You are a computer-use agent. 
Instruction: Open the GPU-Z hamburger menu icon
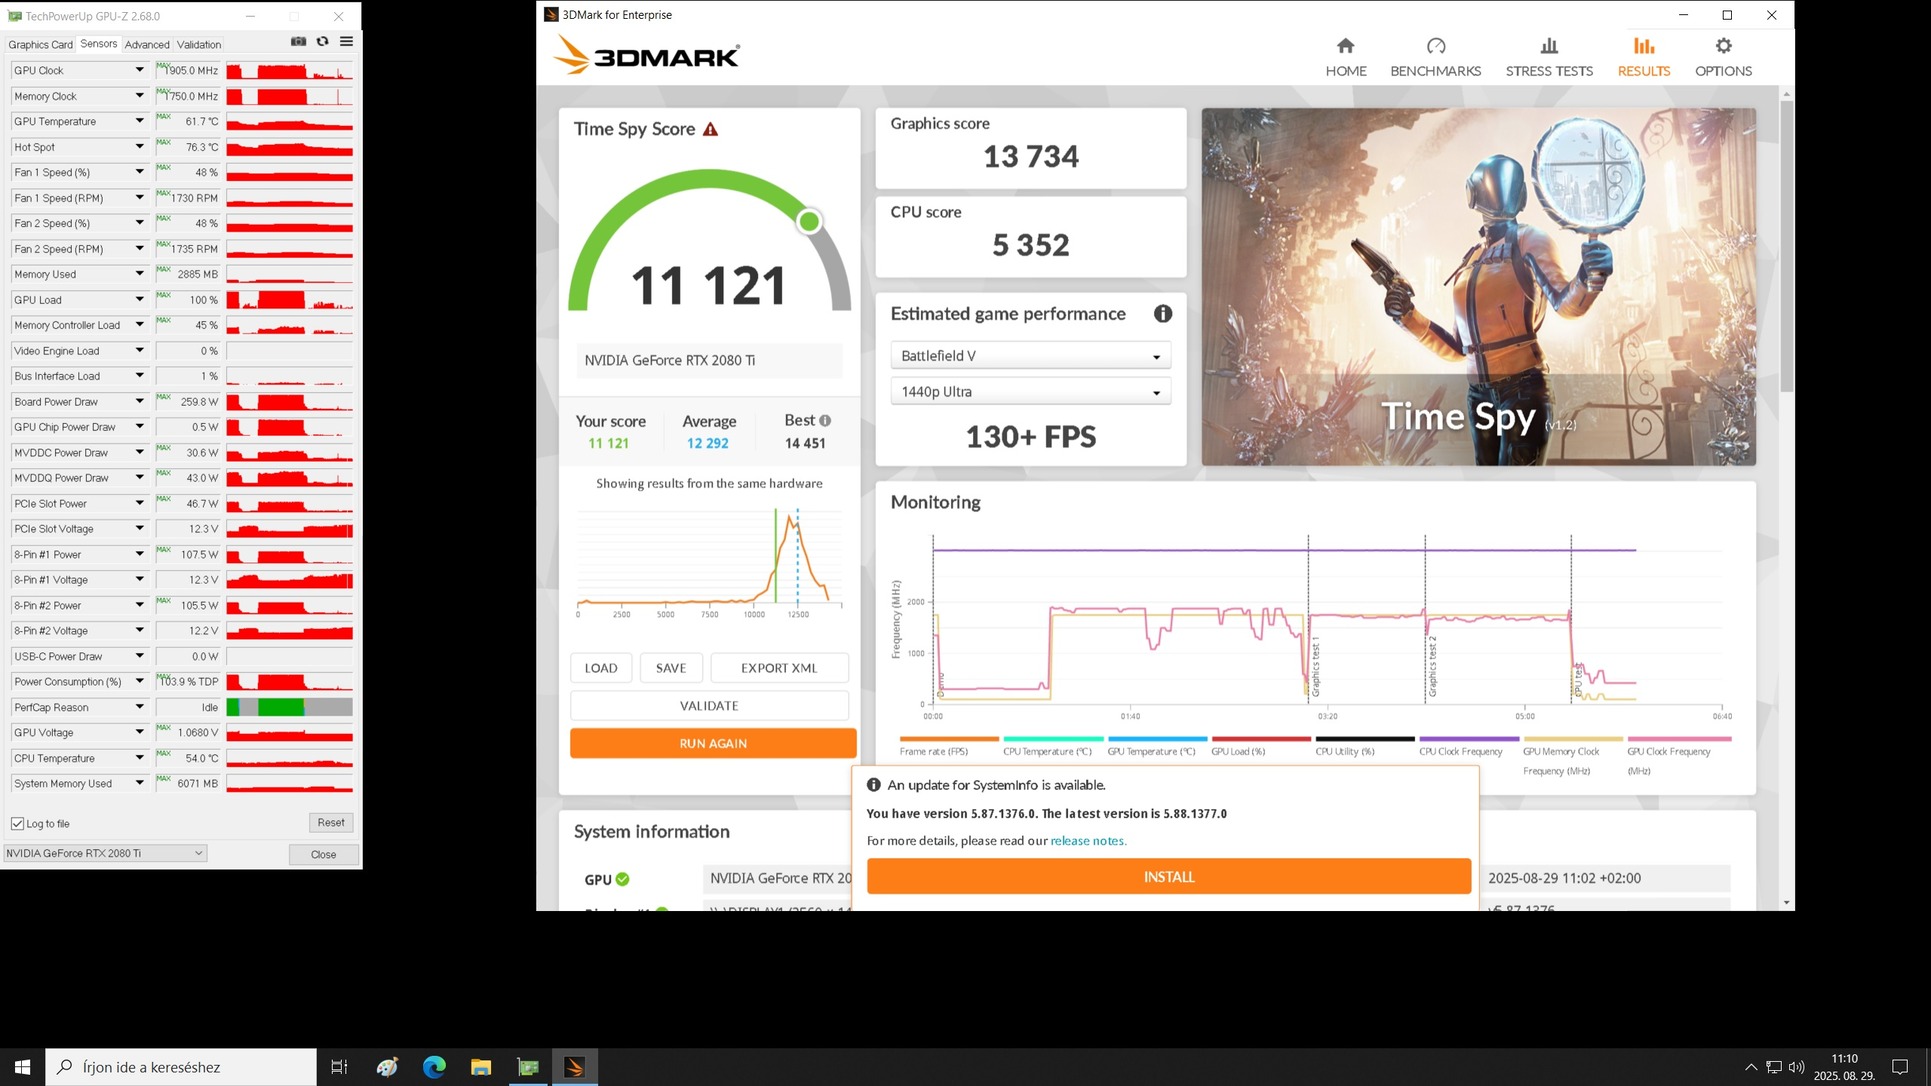point(346,42)
